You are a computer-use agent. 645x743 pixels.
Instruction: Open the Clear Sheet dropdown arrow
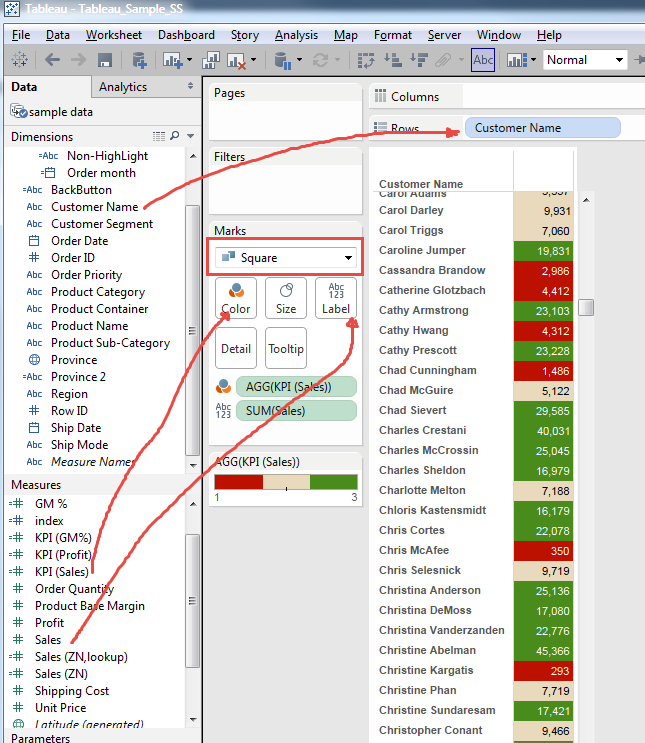pos(254,60)
